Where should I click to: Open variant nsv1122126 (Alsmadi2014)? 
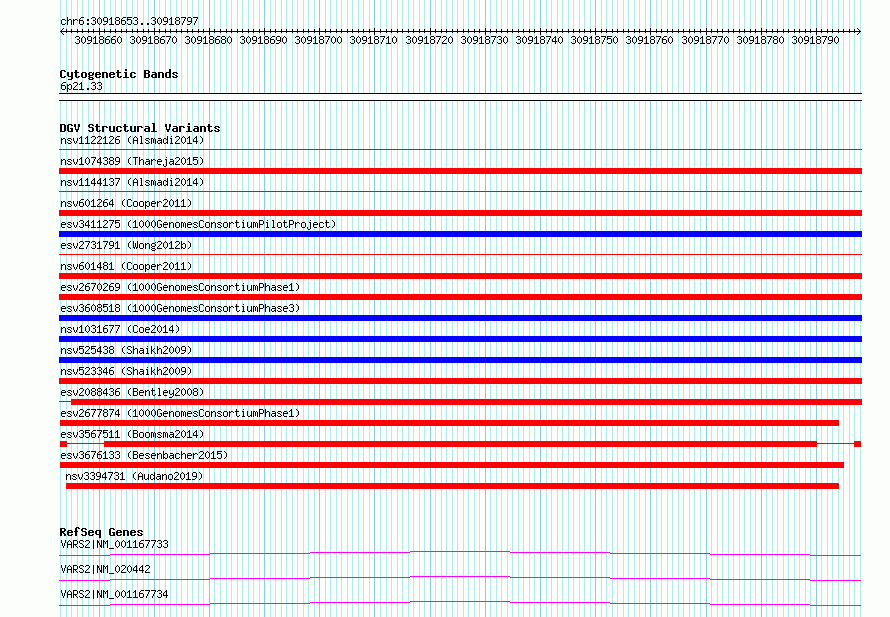pyautogui.click(x=132, y=140)
